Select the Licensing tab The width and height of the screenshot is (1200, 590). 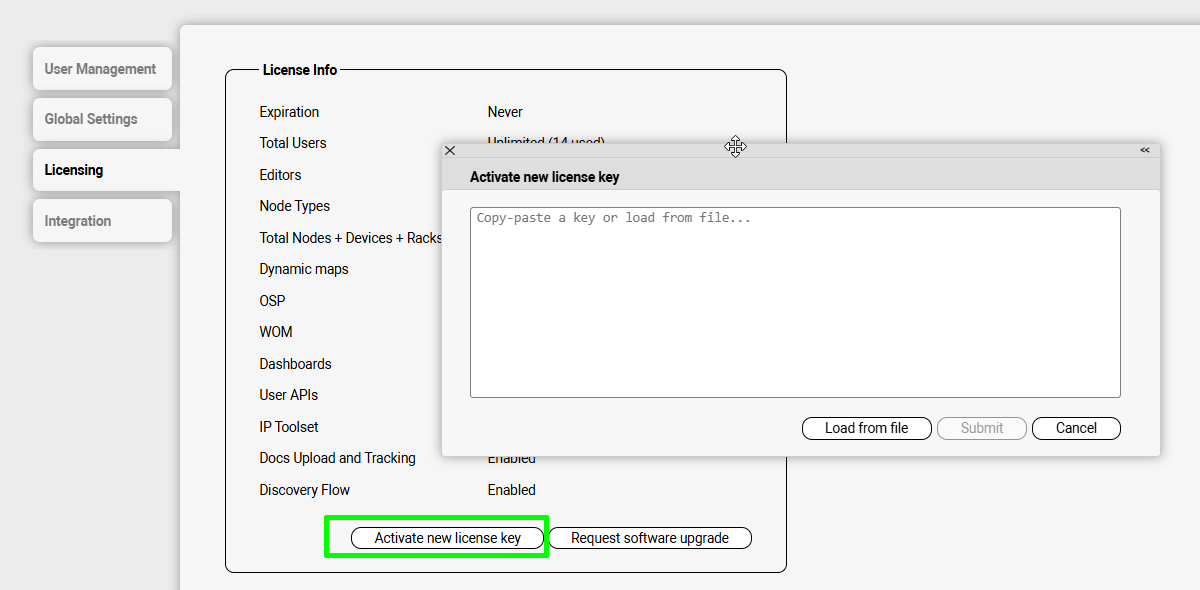pos(101,170)
